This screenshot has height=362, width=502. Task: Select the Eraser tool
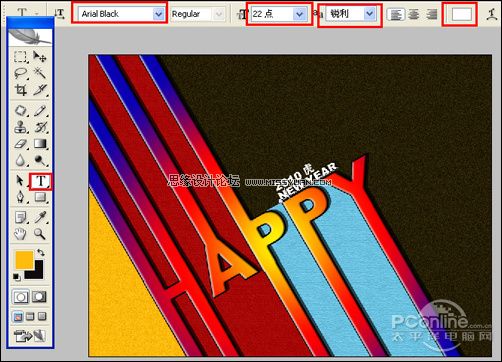coord(20,144)
